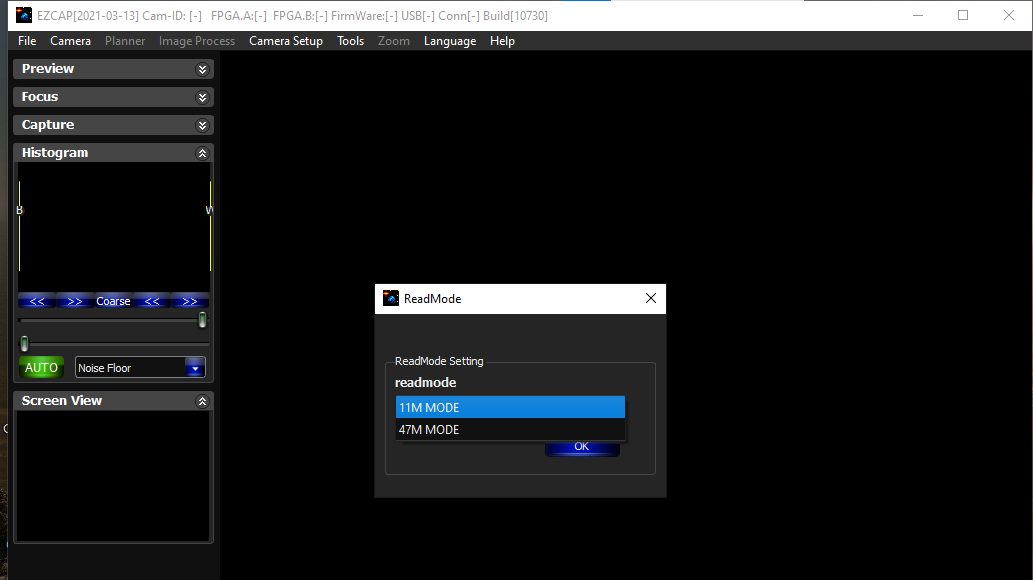
Task: Click the last >> histogram button
Action: click(190, 301)
